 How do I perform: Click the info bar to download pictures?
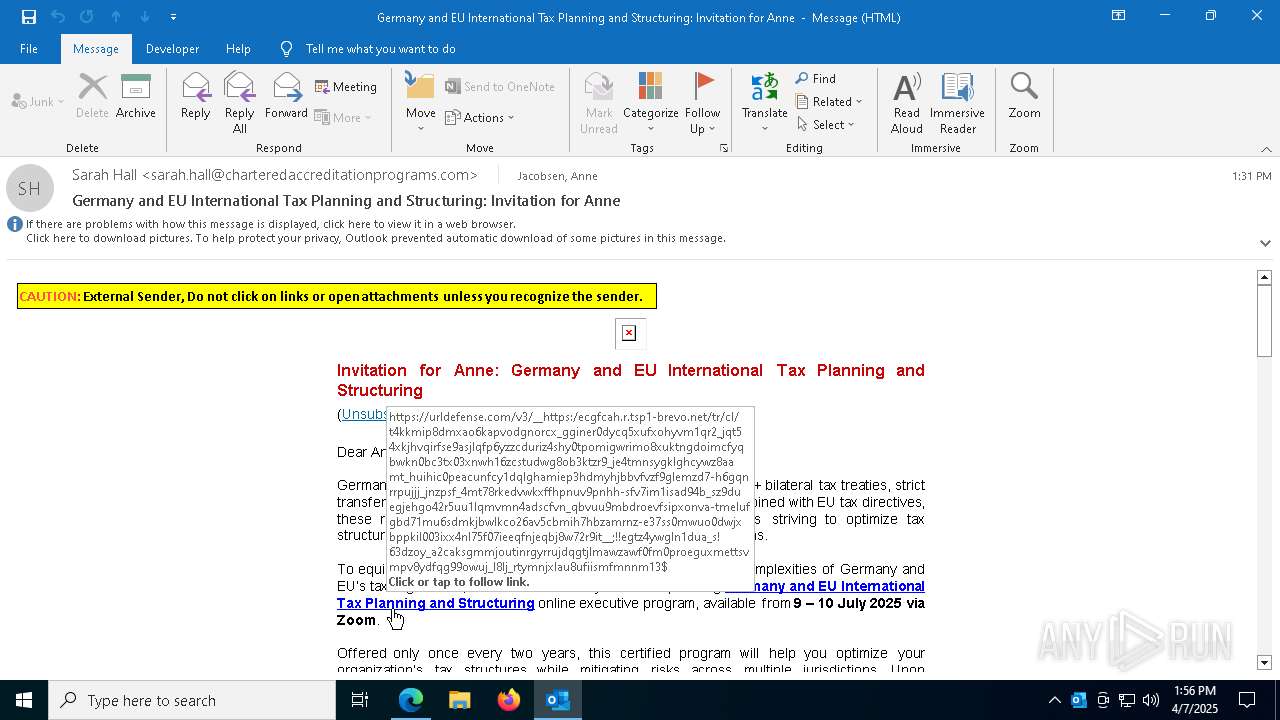click(376, 238)
